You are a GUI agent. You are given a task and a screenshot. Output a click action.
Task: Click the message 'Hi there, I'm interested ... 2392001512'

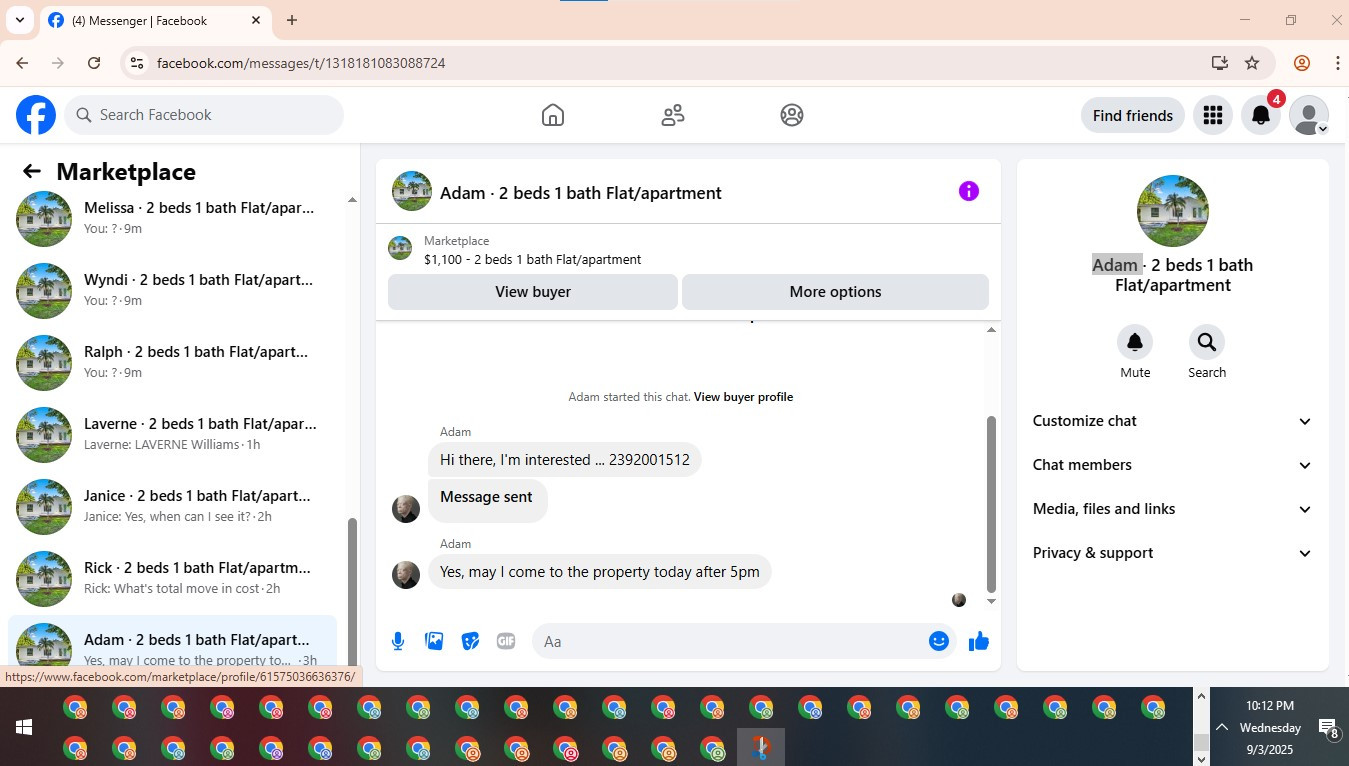pyautogui.click(x=565, y=460)
